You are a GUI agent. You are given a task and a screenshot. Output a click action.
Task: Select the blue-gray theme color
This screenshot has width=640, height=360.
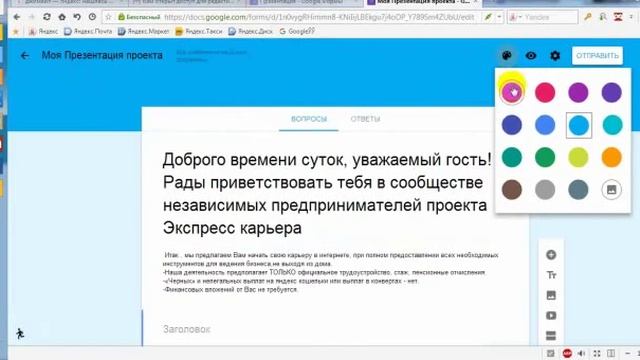point(578,189)
